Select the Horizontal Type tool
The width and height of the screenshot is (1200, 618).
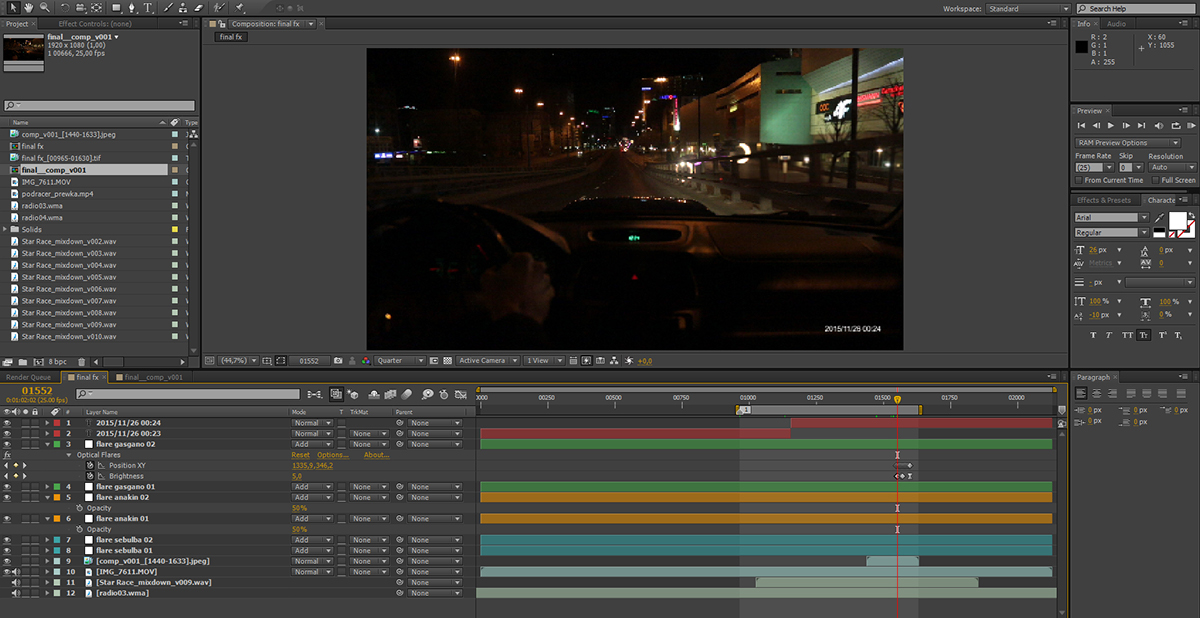coord(149,8)
